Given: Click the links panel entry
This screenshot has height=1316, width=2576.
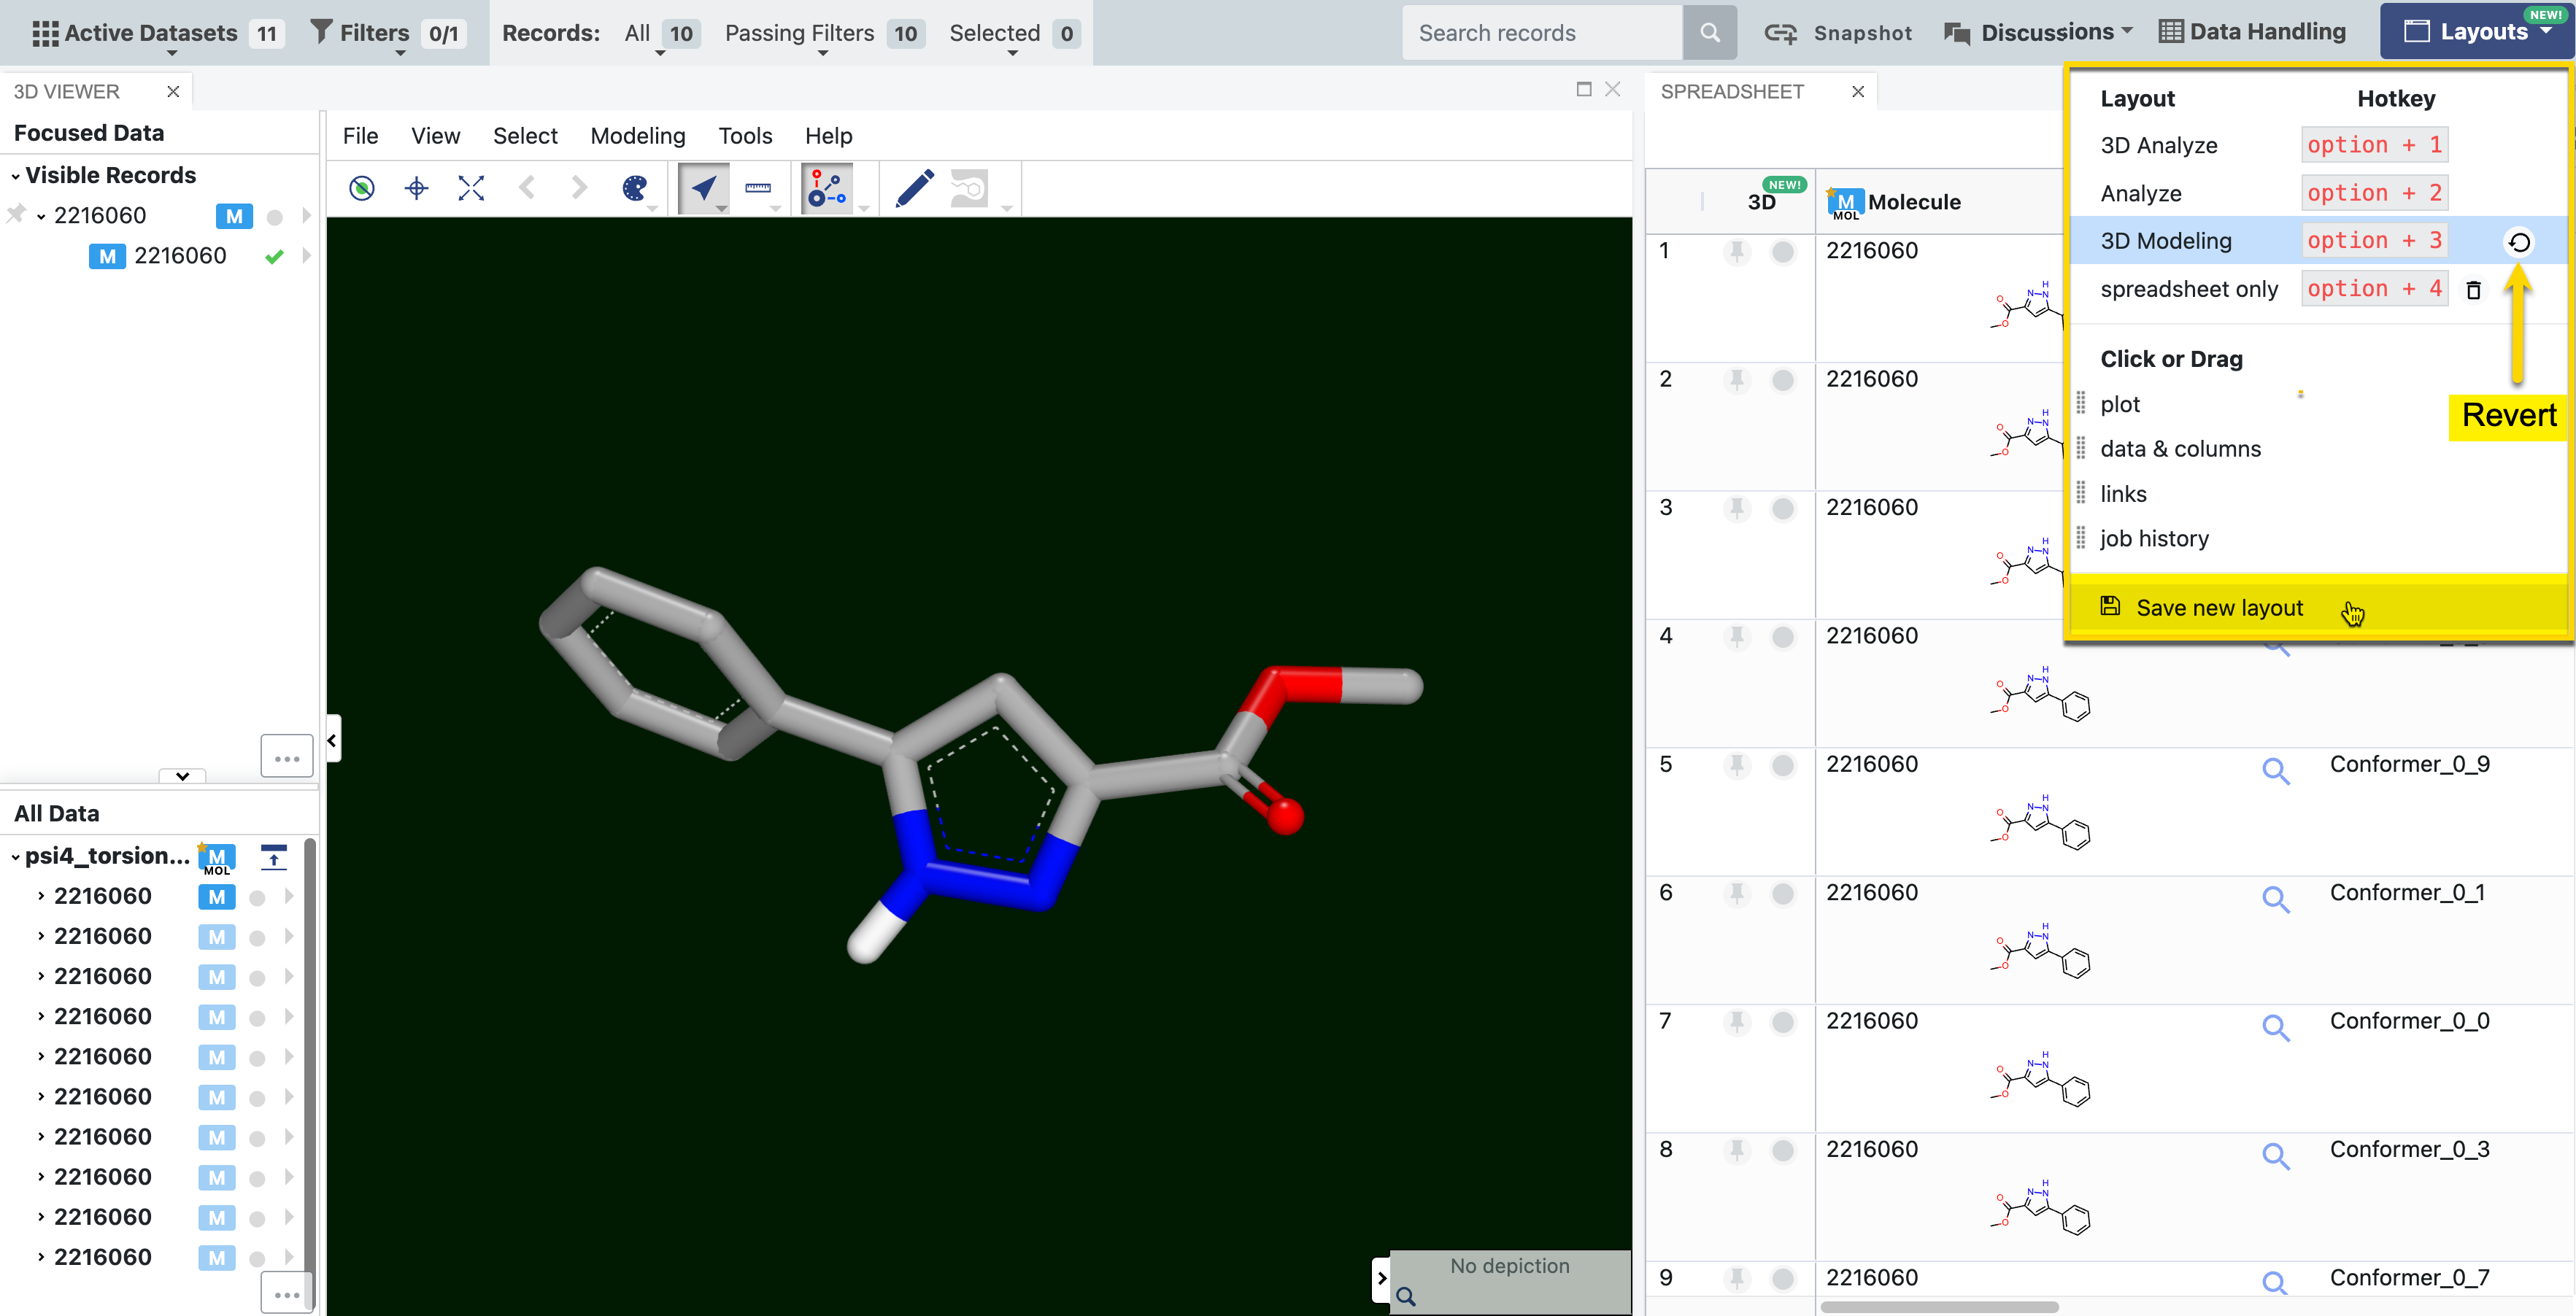Looking at the screenshot, I should tap(2123, 494).
